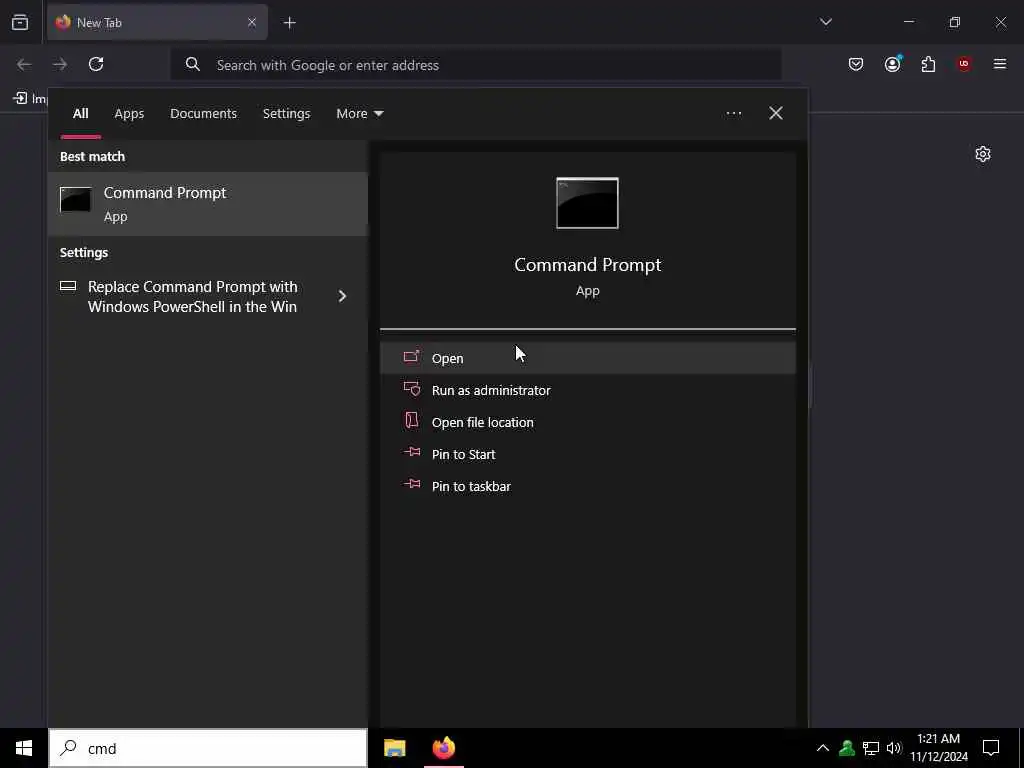1024x768 pixels.
Task: Choose Open file location
Action: [587, 422]
